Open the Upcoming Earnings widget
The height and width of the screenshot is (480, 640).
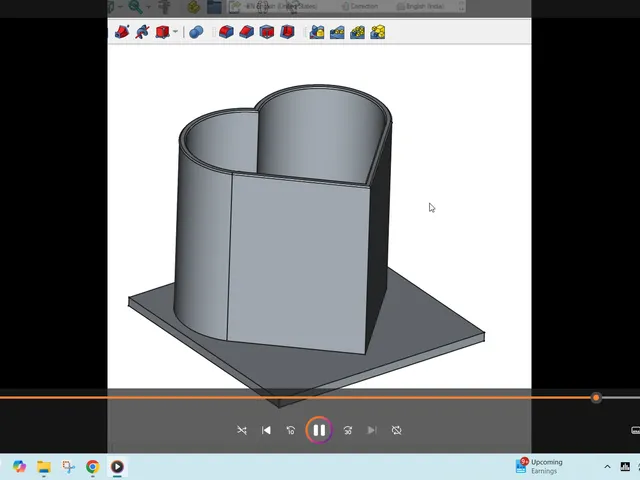tap(539, 466)
